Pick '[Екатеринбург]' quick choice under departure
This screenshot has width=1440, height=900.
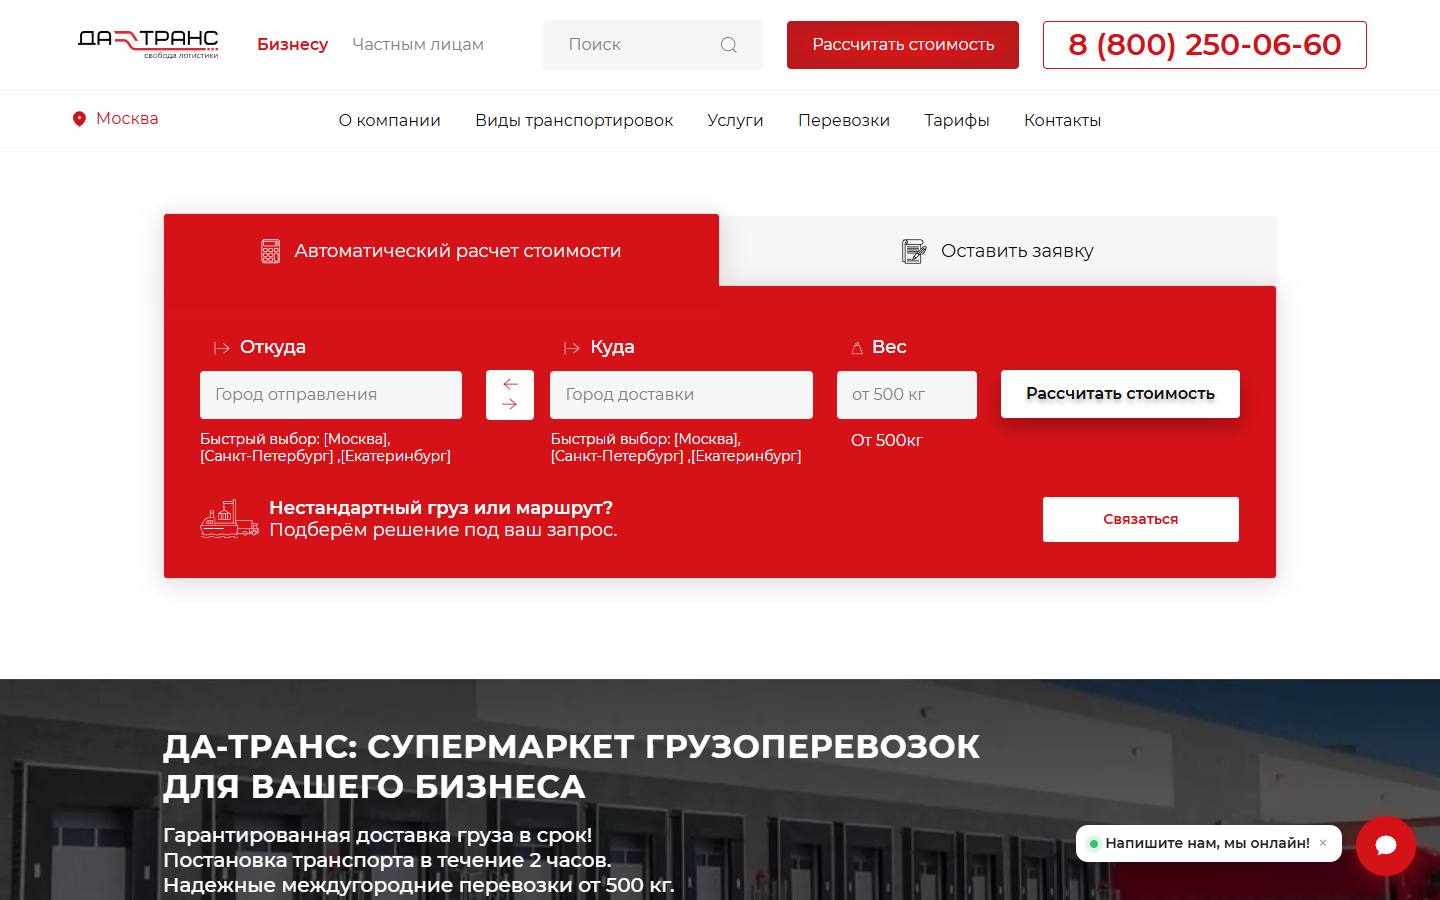[x=396, y=456]
